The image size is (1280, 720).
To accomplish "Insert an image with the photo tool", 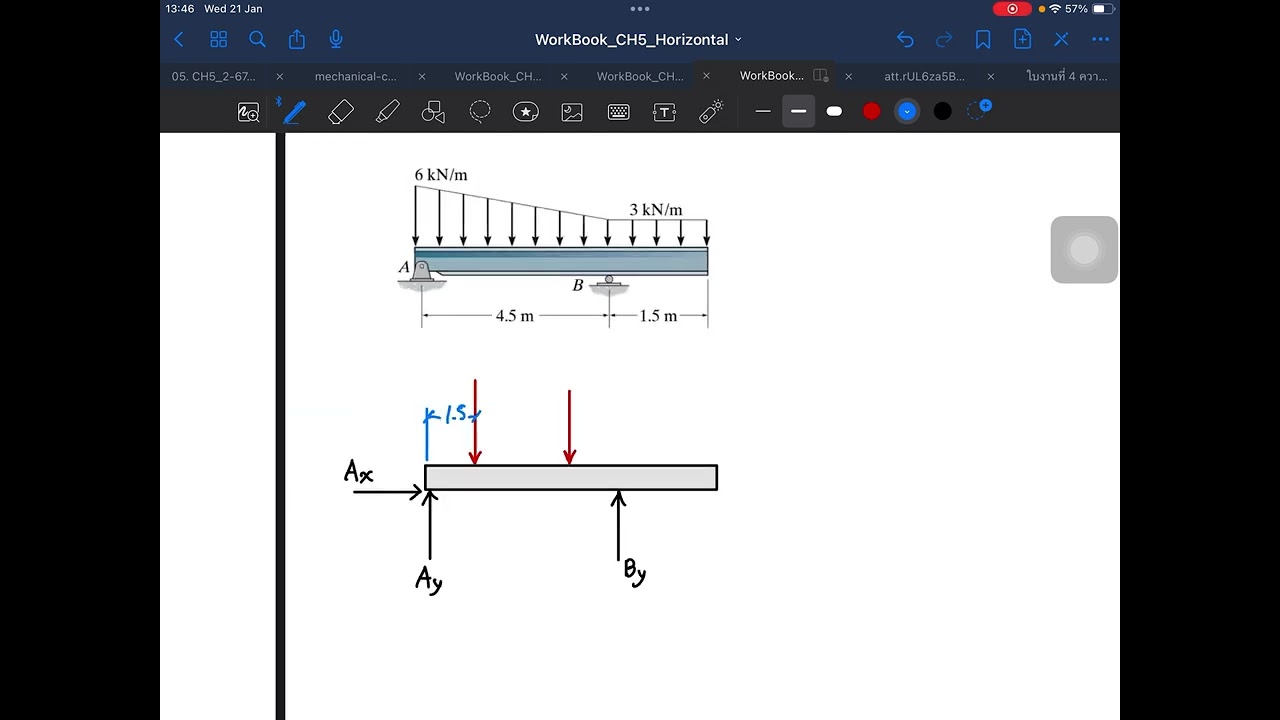I will (x=572, y=112).
